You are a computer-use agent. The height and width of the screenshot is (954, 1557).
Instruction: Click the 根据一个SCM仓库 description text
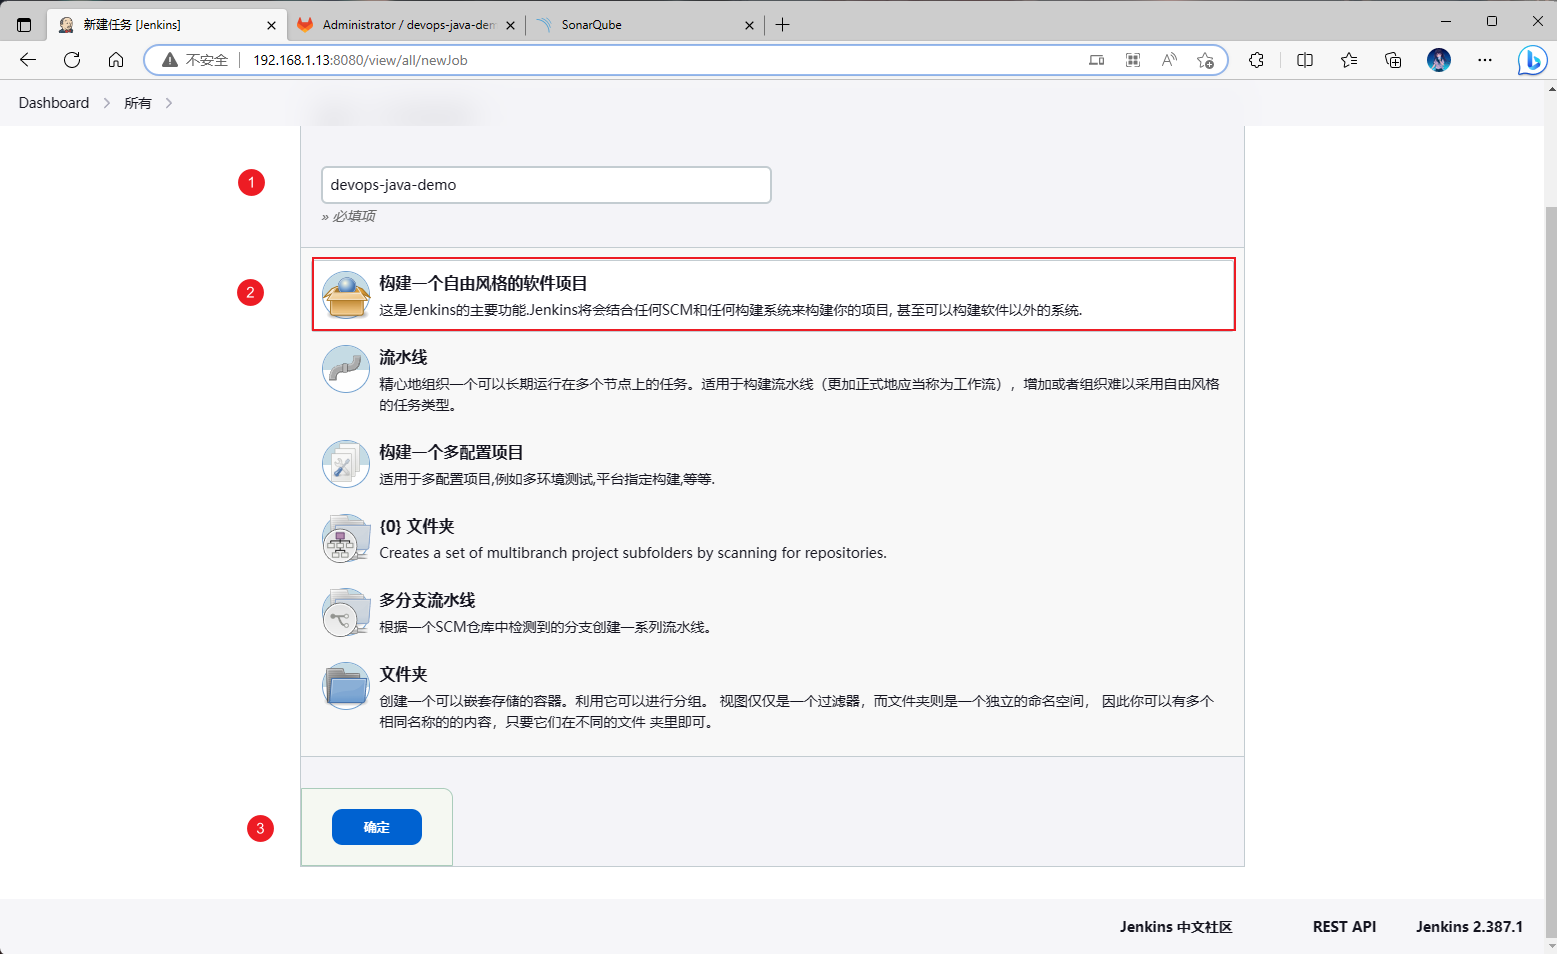(x=545, y=627)
